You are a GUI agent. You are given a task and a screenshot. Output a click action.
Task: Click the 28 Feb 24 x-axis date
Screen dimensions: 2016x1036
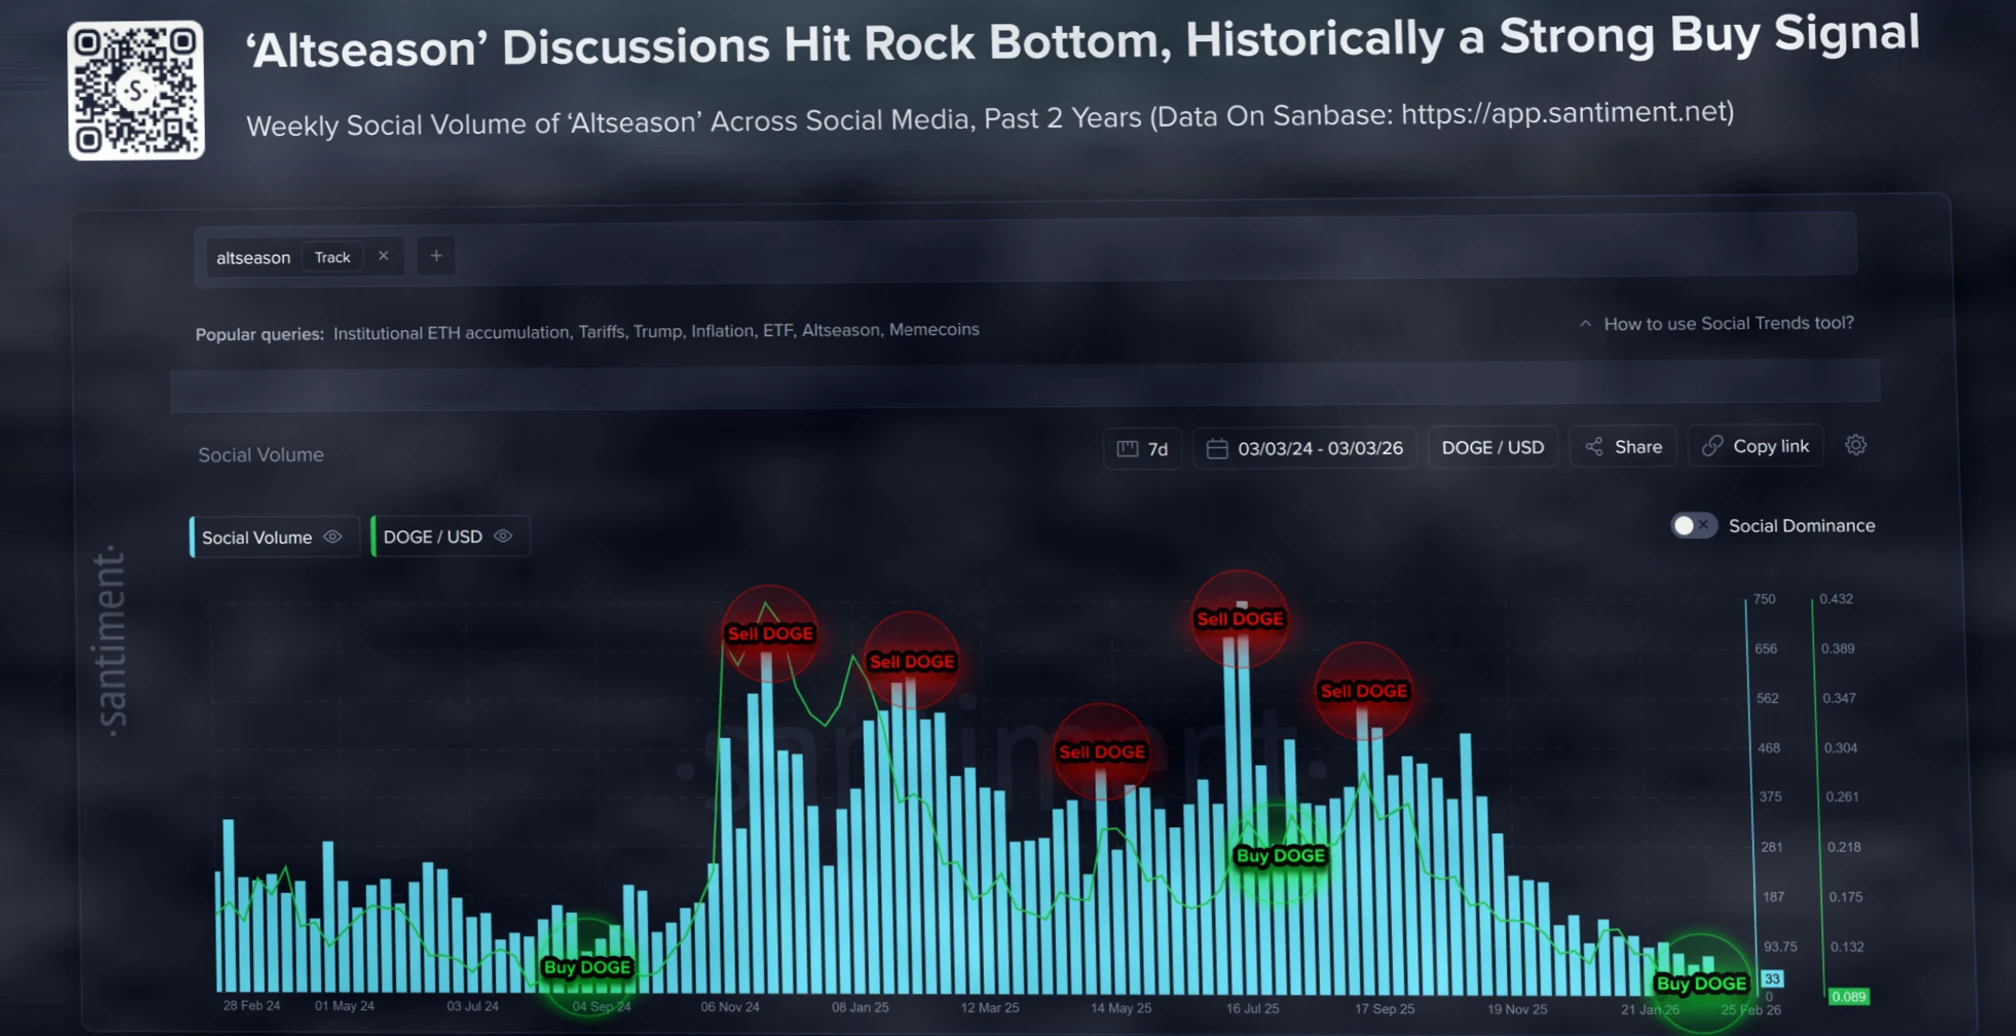[251, 1005]
